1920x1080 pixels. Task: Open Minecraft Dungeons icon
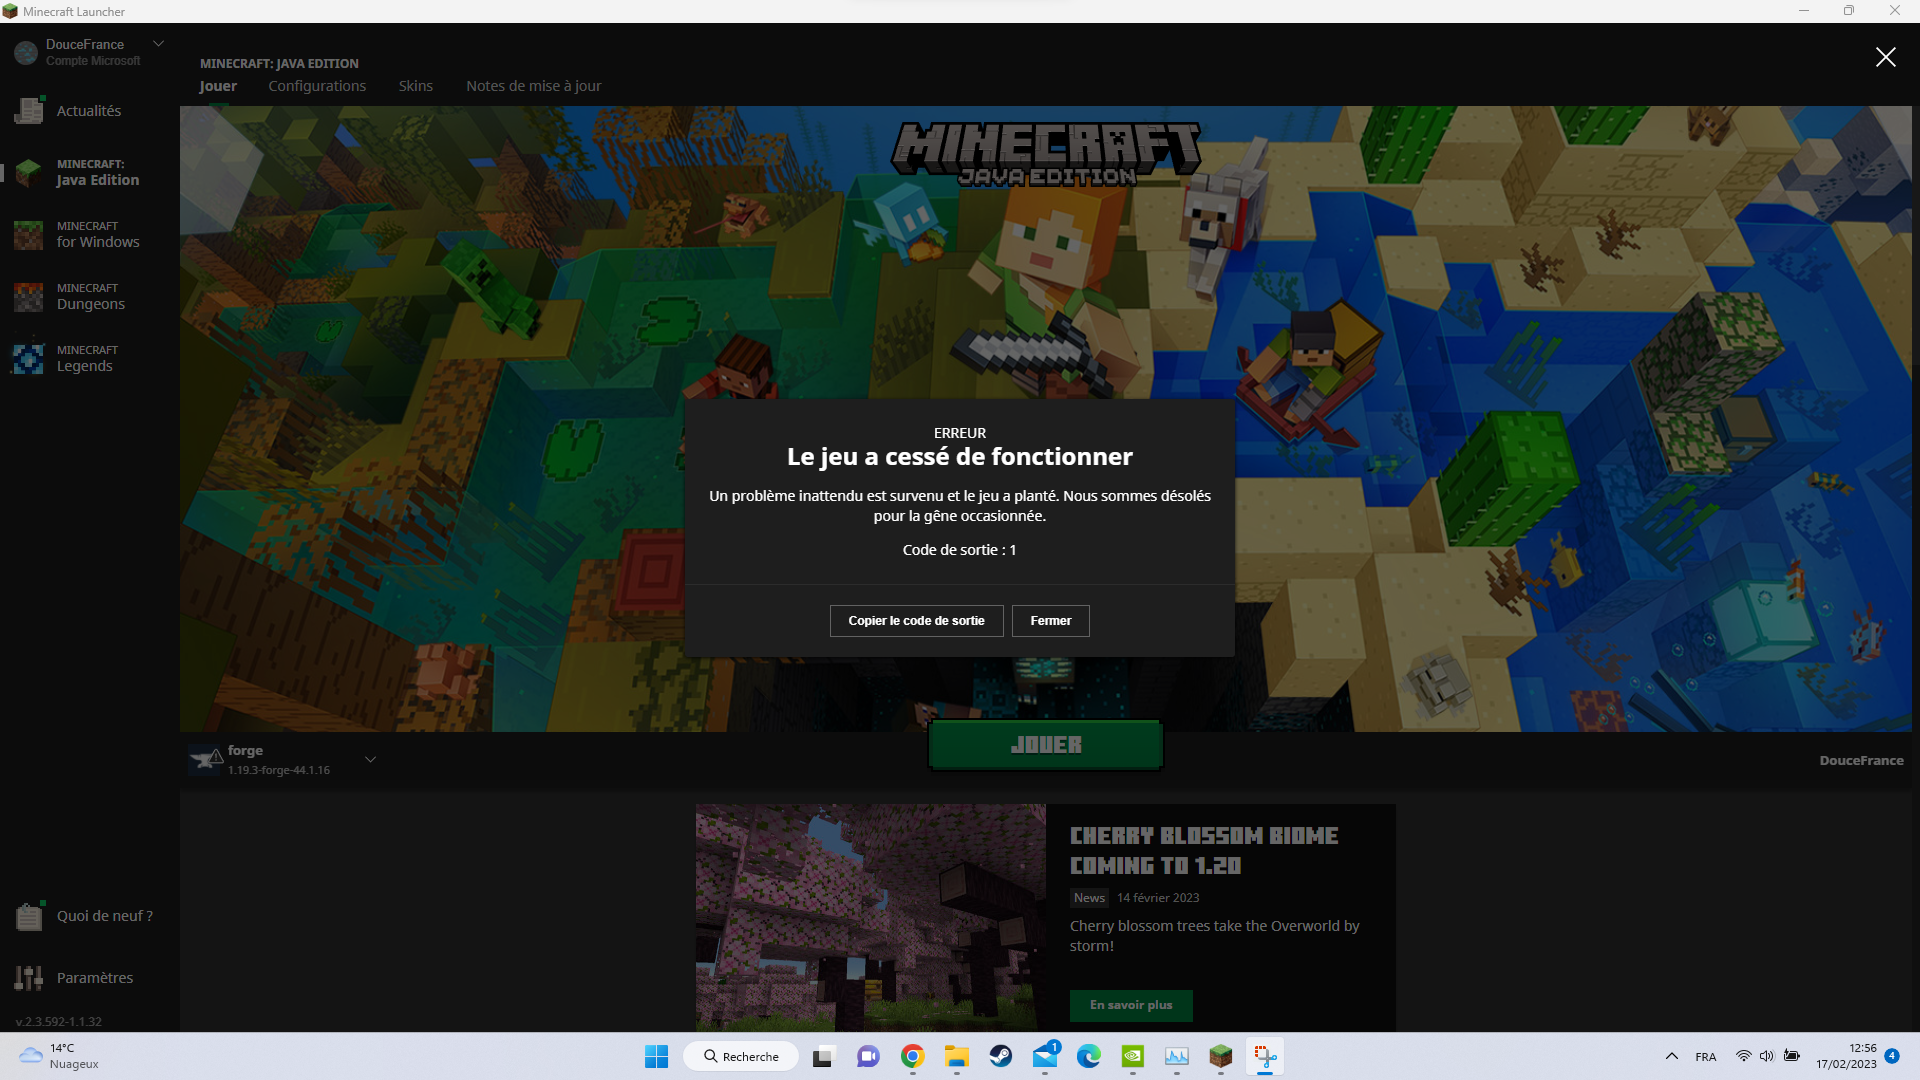[29, 297]
